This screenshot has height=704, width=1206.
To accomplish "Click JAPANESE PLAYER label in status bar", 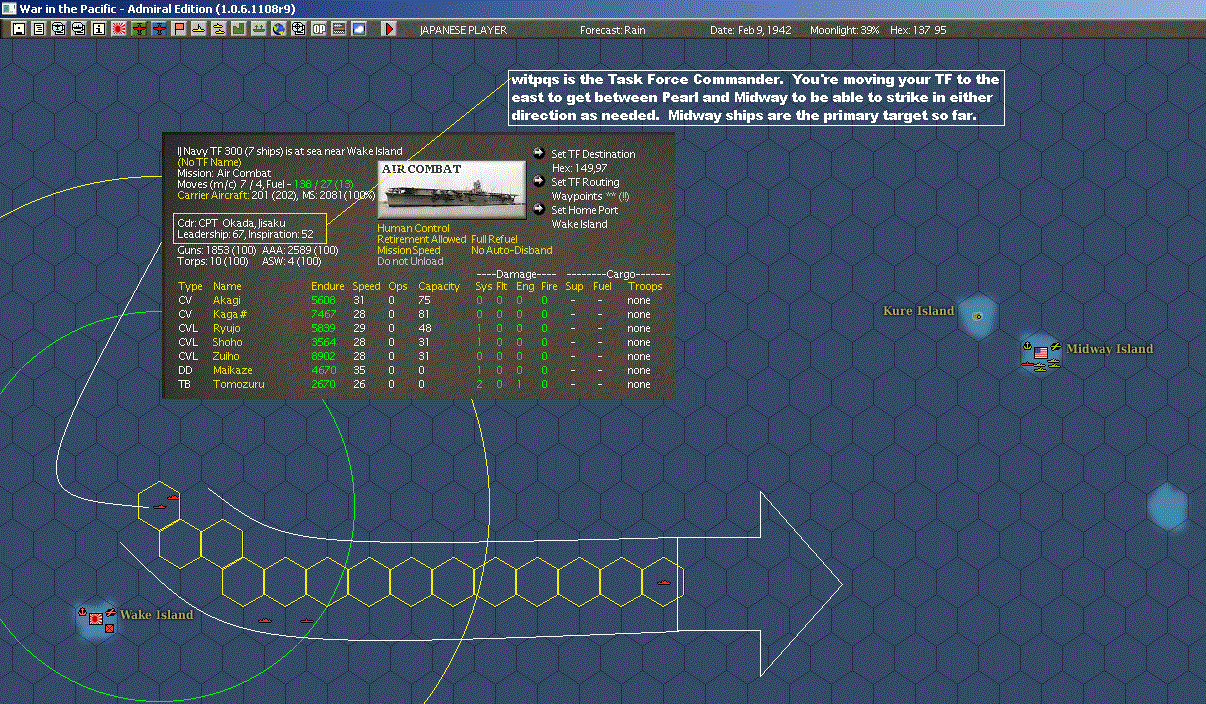I will click(x=463, y=30).
